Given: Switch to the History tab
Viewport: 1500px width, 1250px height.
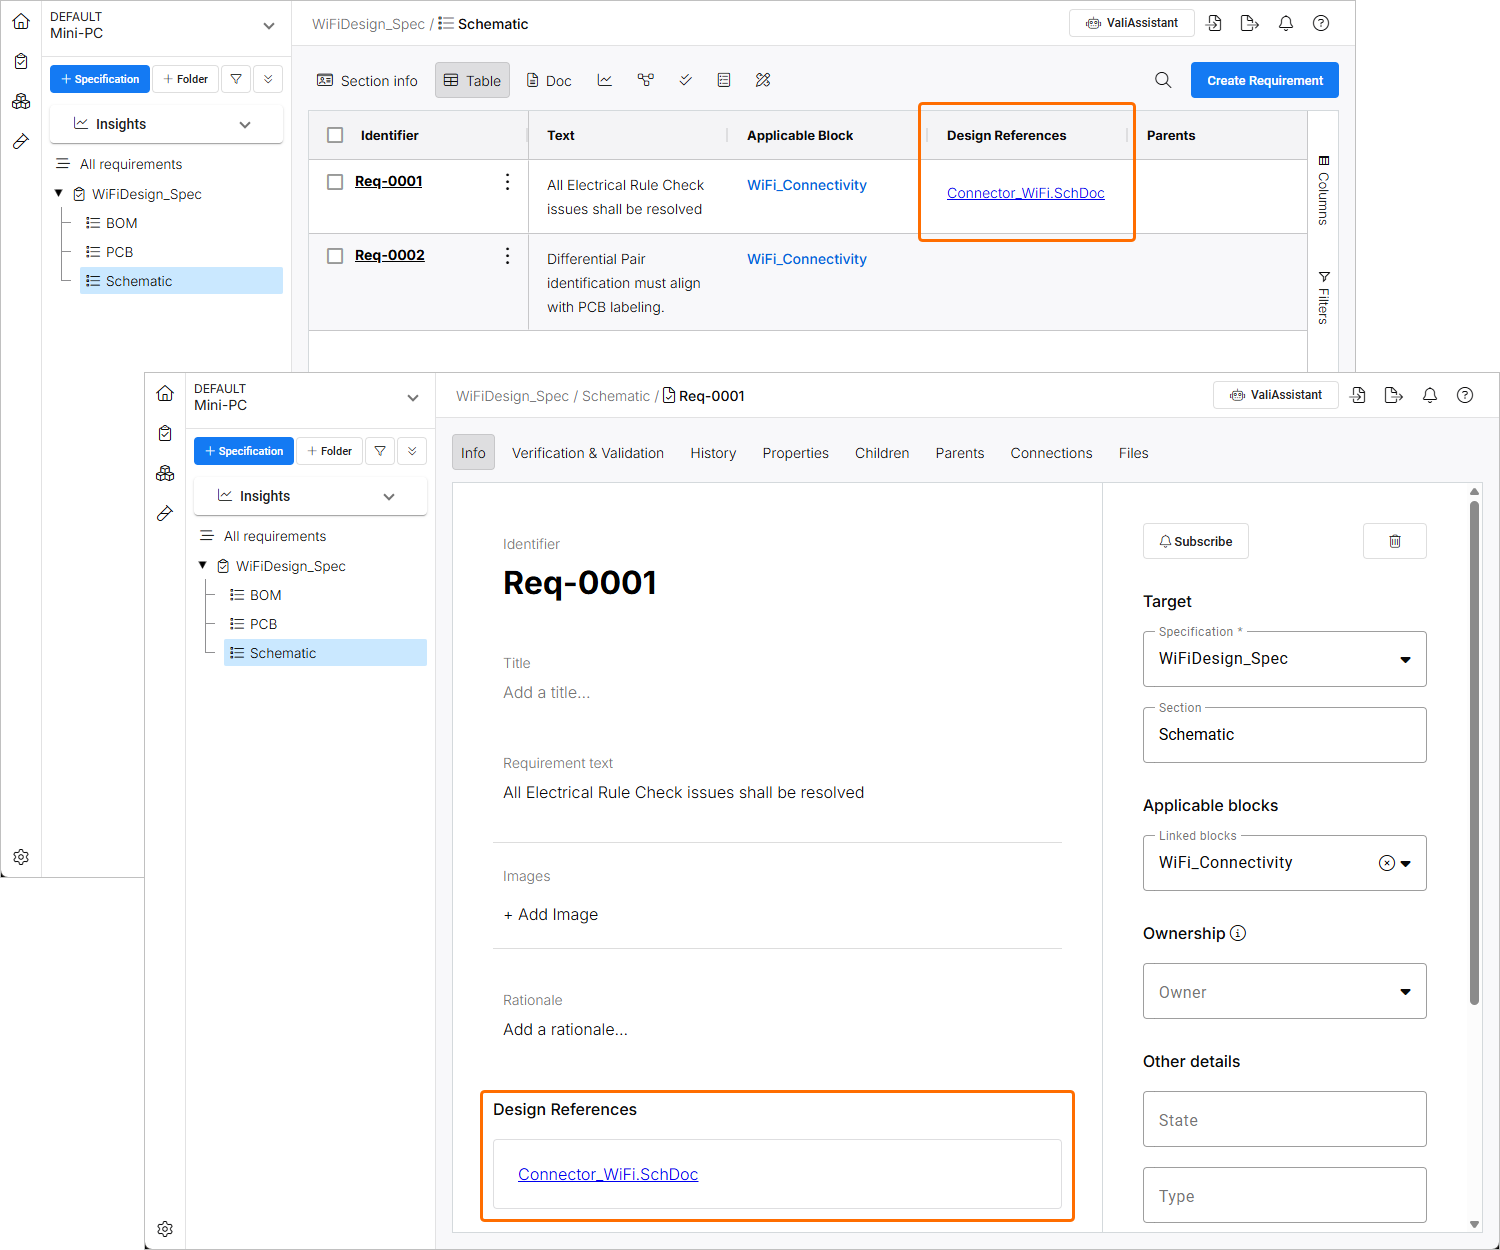Looking at the screenshot, I should coord(713,453).
